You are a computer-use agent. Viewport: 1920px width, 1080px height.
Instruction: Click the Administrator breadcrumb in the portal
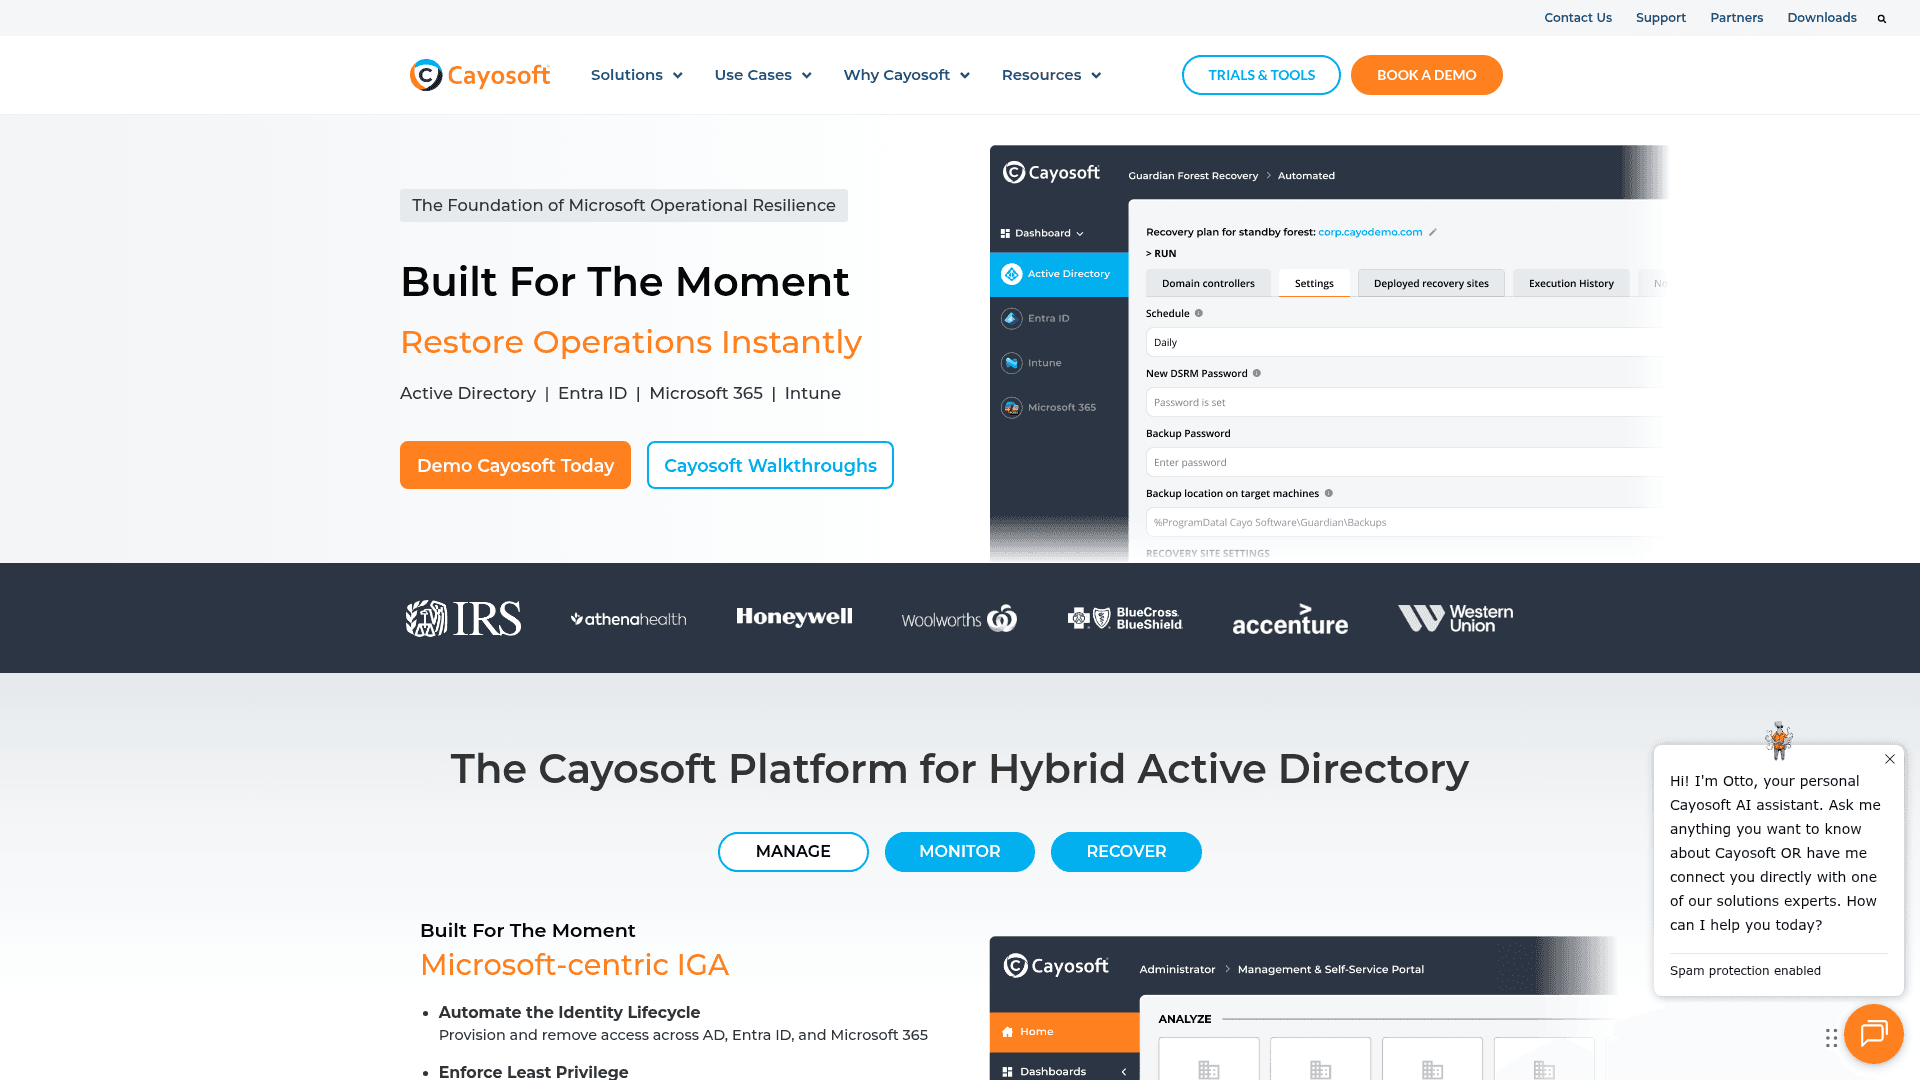pyautogui.click(x=1177, y=969)
